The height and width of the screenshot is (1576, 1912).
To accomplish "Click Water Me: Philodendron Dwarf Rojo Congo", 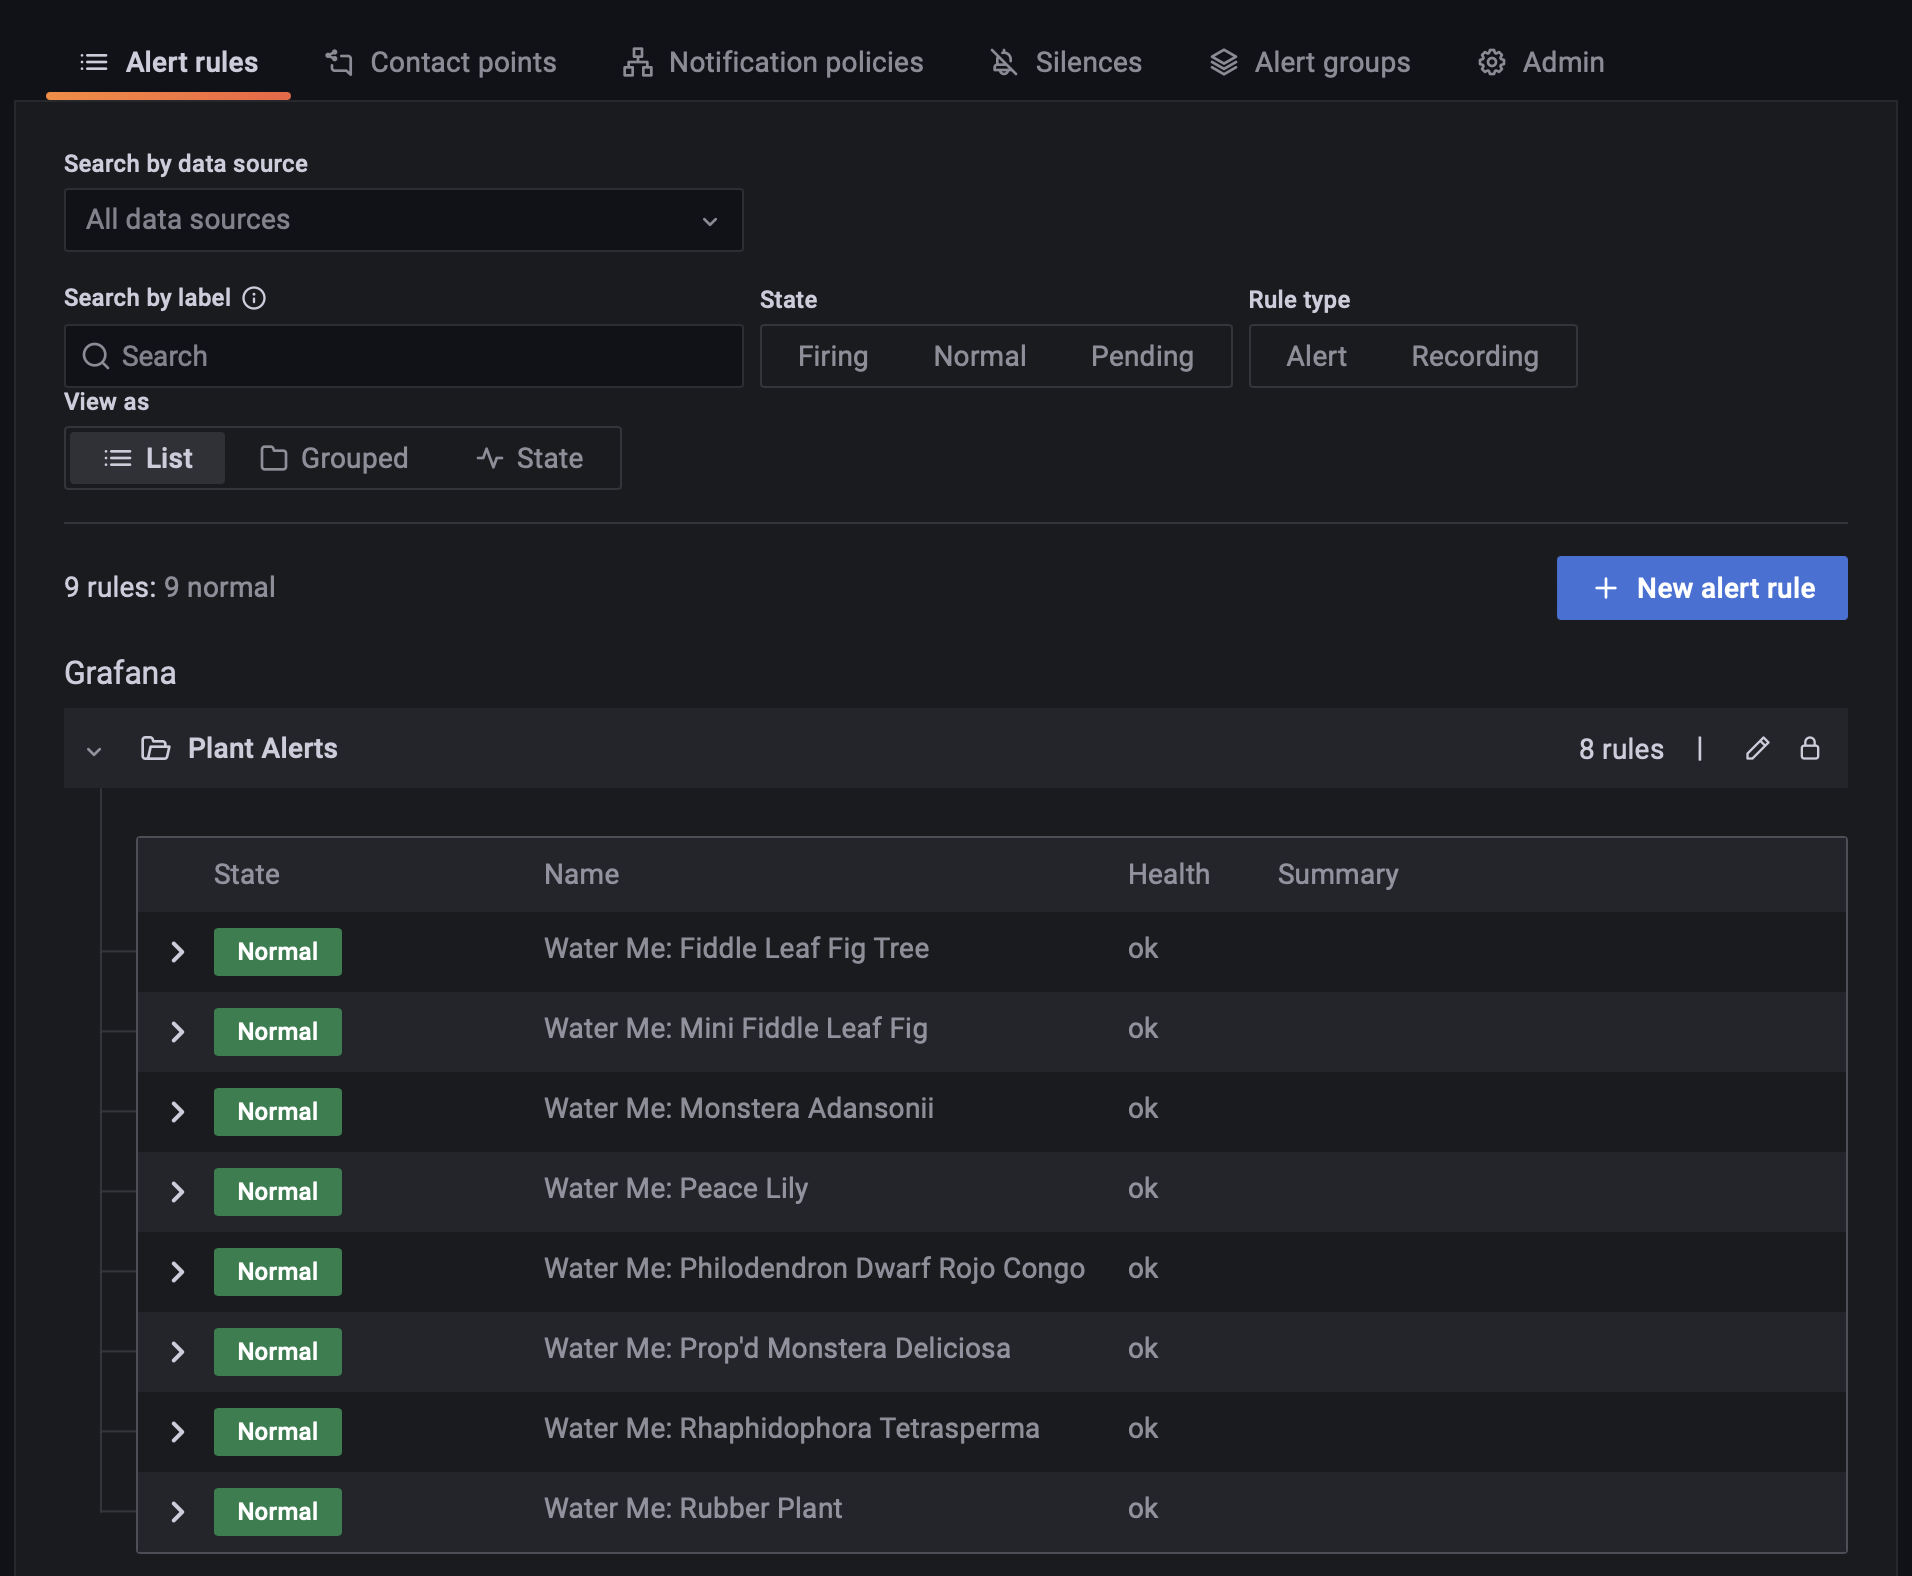I will [814, 1268].
